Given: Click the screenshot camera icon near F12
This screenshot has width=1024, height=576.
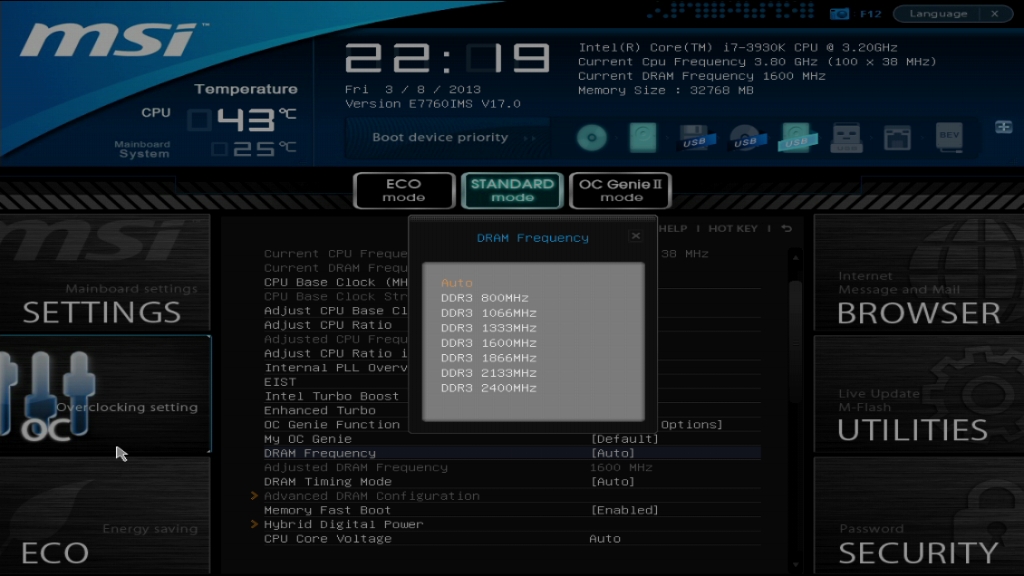Looking at the screenshot, I should (839, 14).
